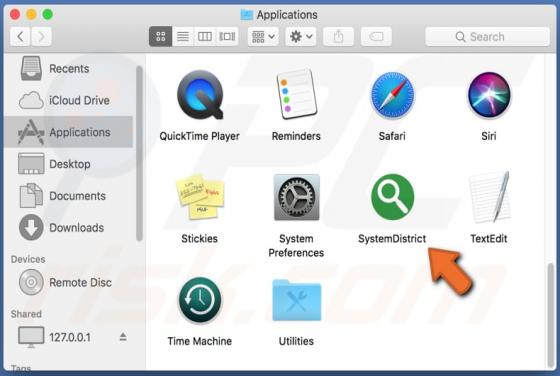Switch to gallery view
This screenshot has width=560, height=376.
coord(227,36)
